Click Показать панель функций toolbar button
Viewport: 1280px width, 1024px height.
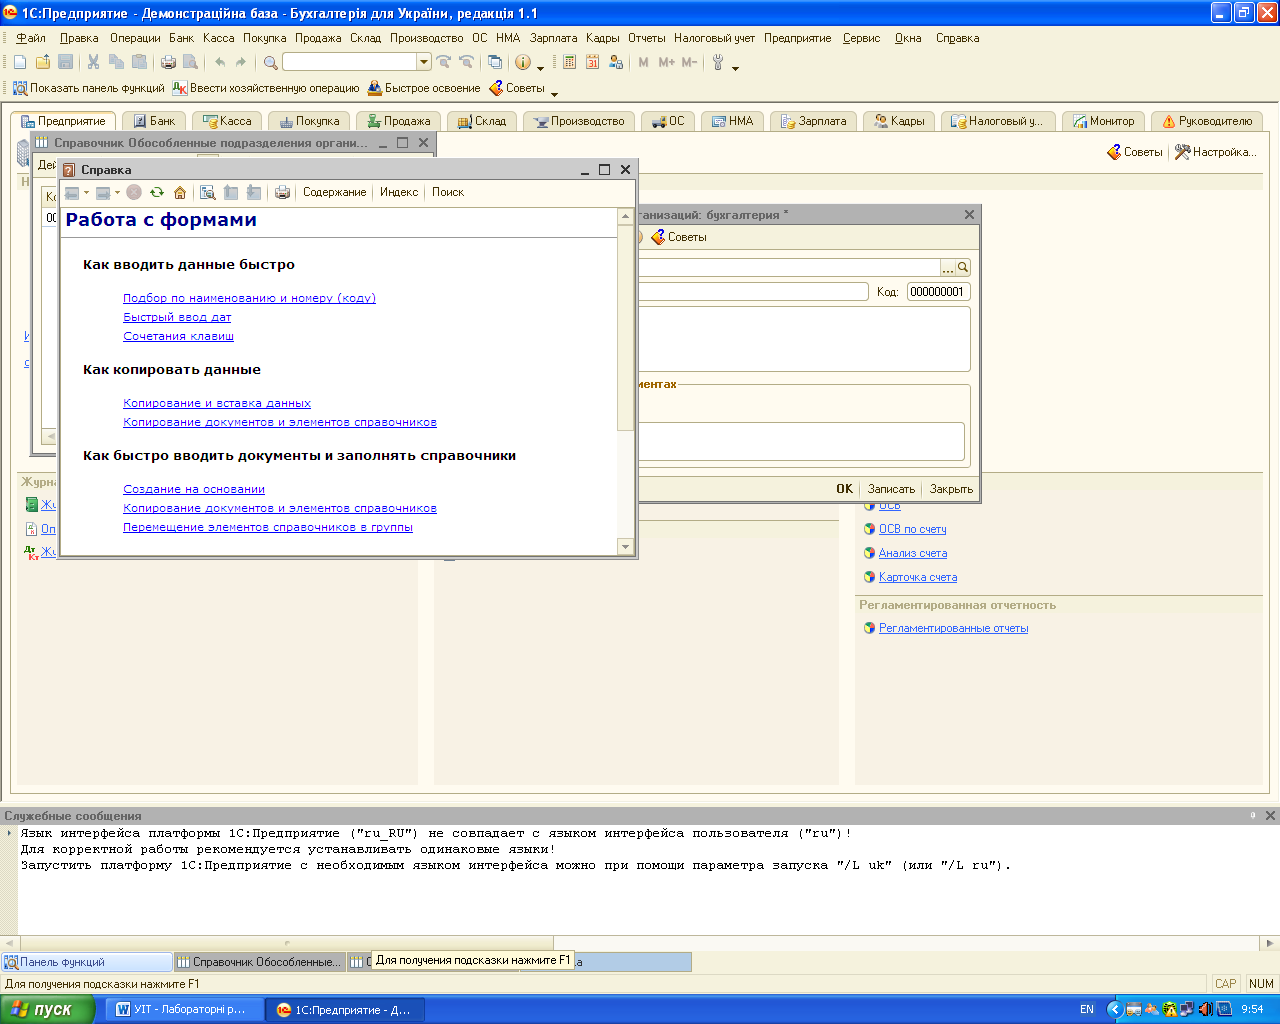tap(88, 88)
